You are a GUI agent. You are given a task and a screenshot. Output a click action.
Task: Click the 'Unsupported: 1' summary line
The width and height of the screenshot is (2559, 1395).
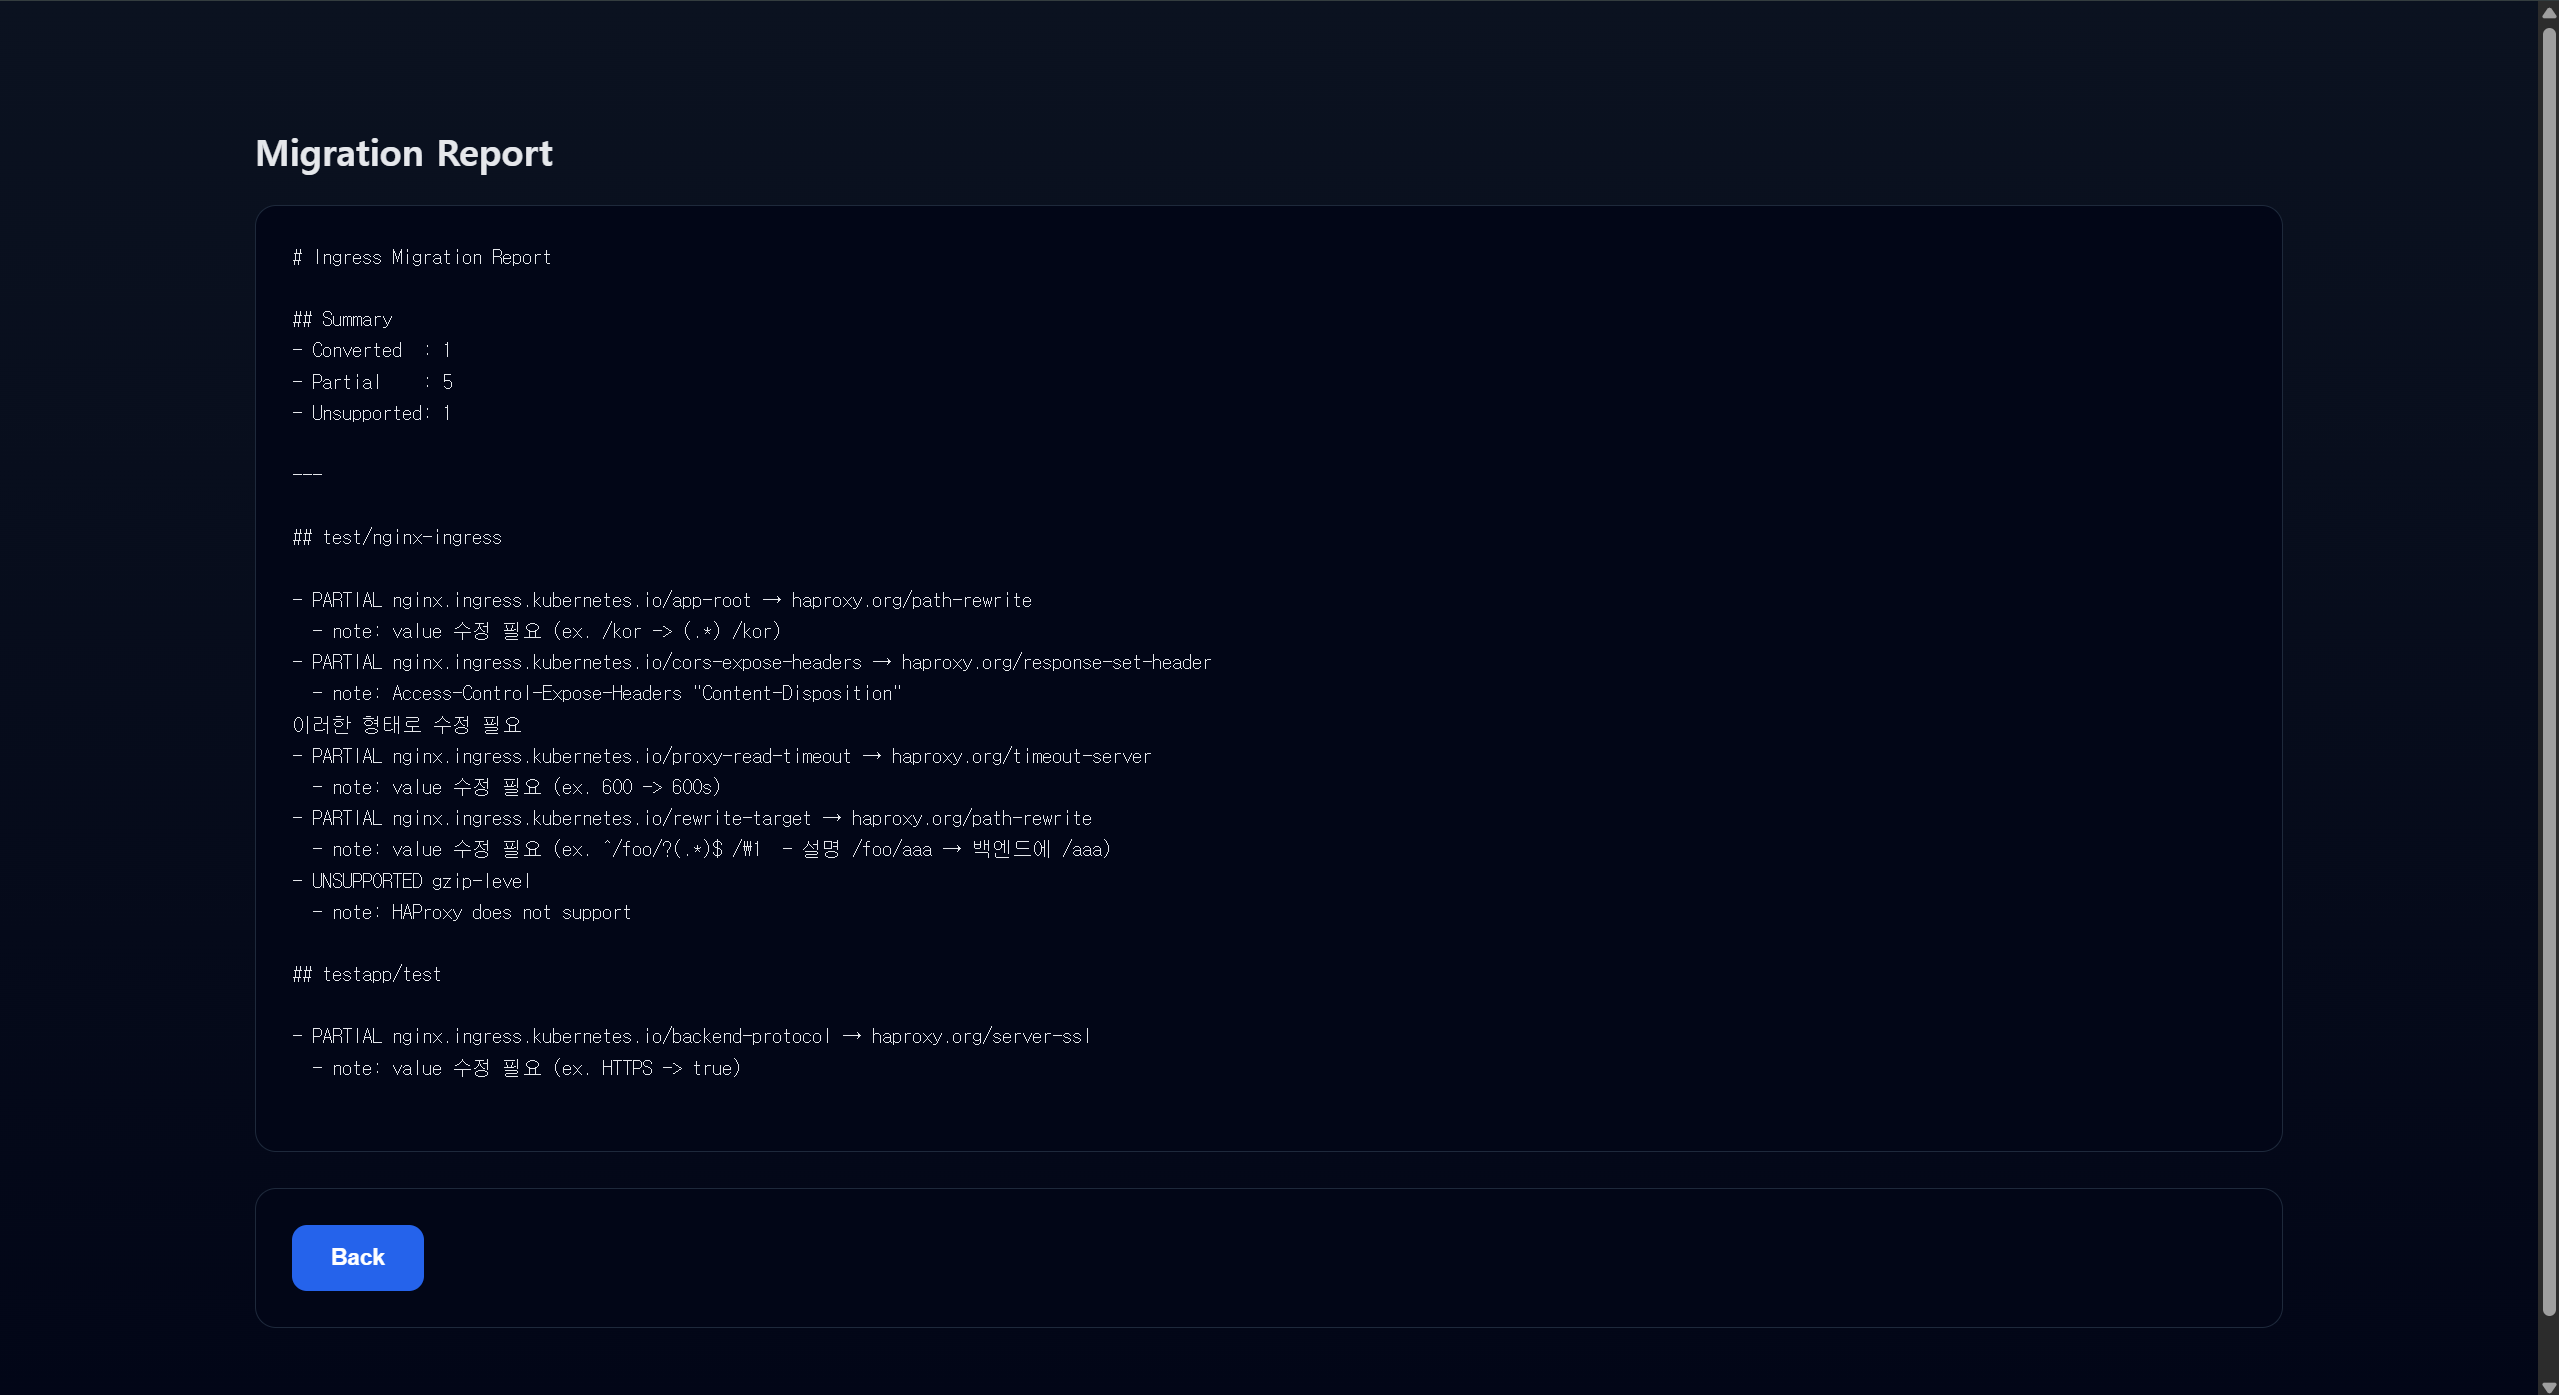click(x=371, y=413)
